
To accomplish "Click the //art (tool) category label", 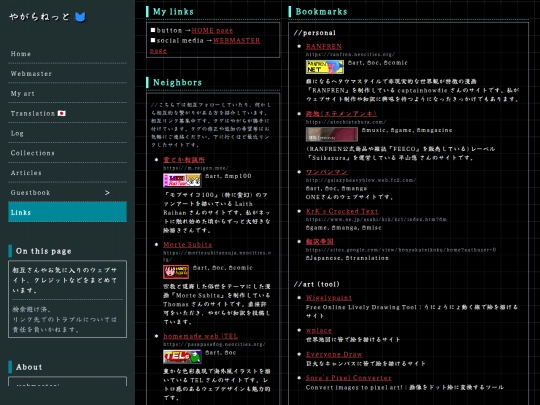I will (316, 284).
